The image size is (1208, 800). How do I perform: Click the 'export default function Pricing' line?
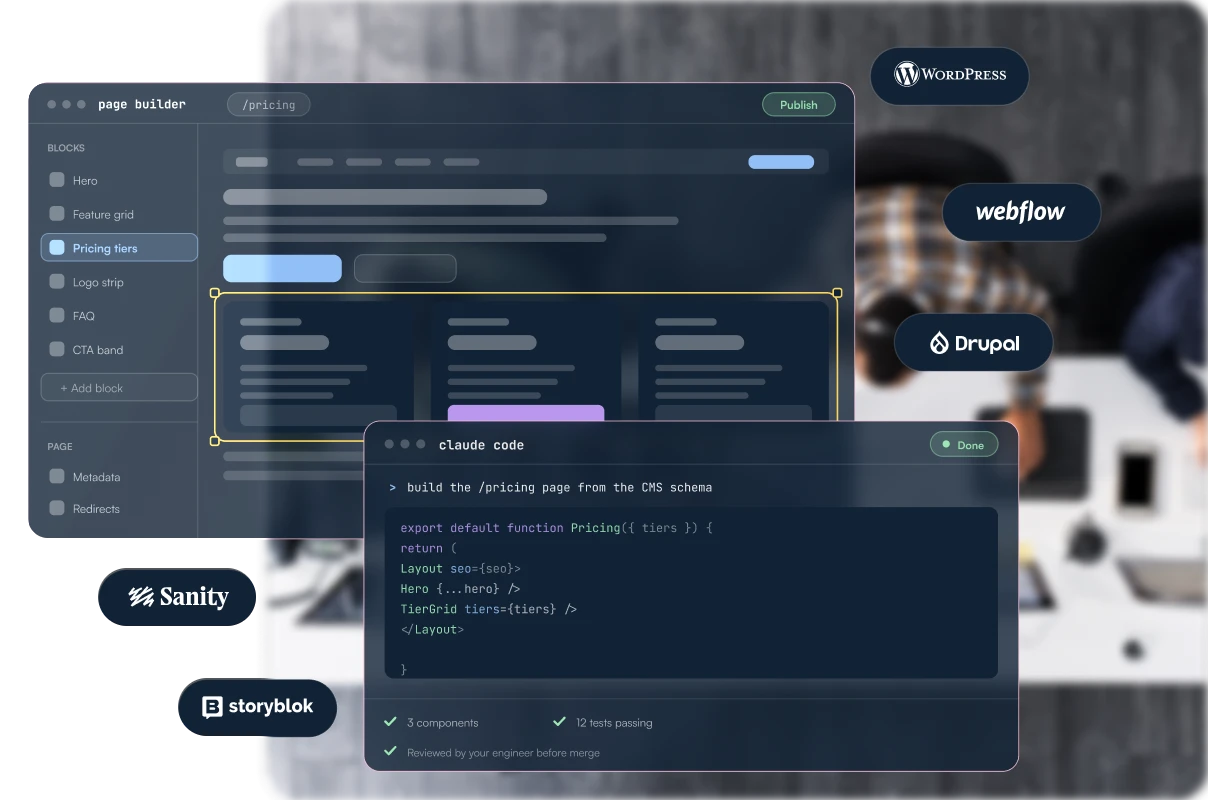pos(556,528)
